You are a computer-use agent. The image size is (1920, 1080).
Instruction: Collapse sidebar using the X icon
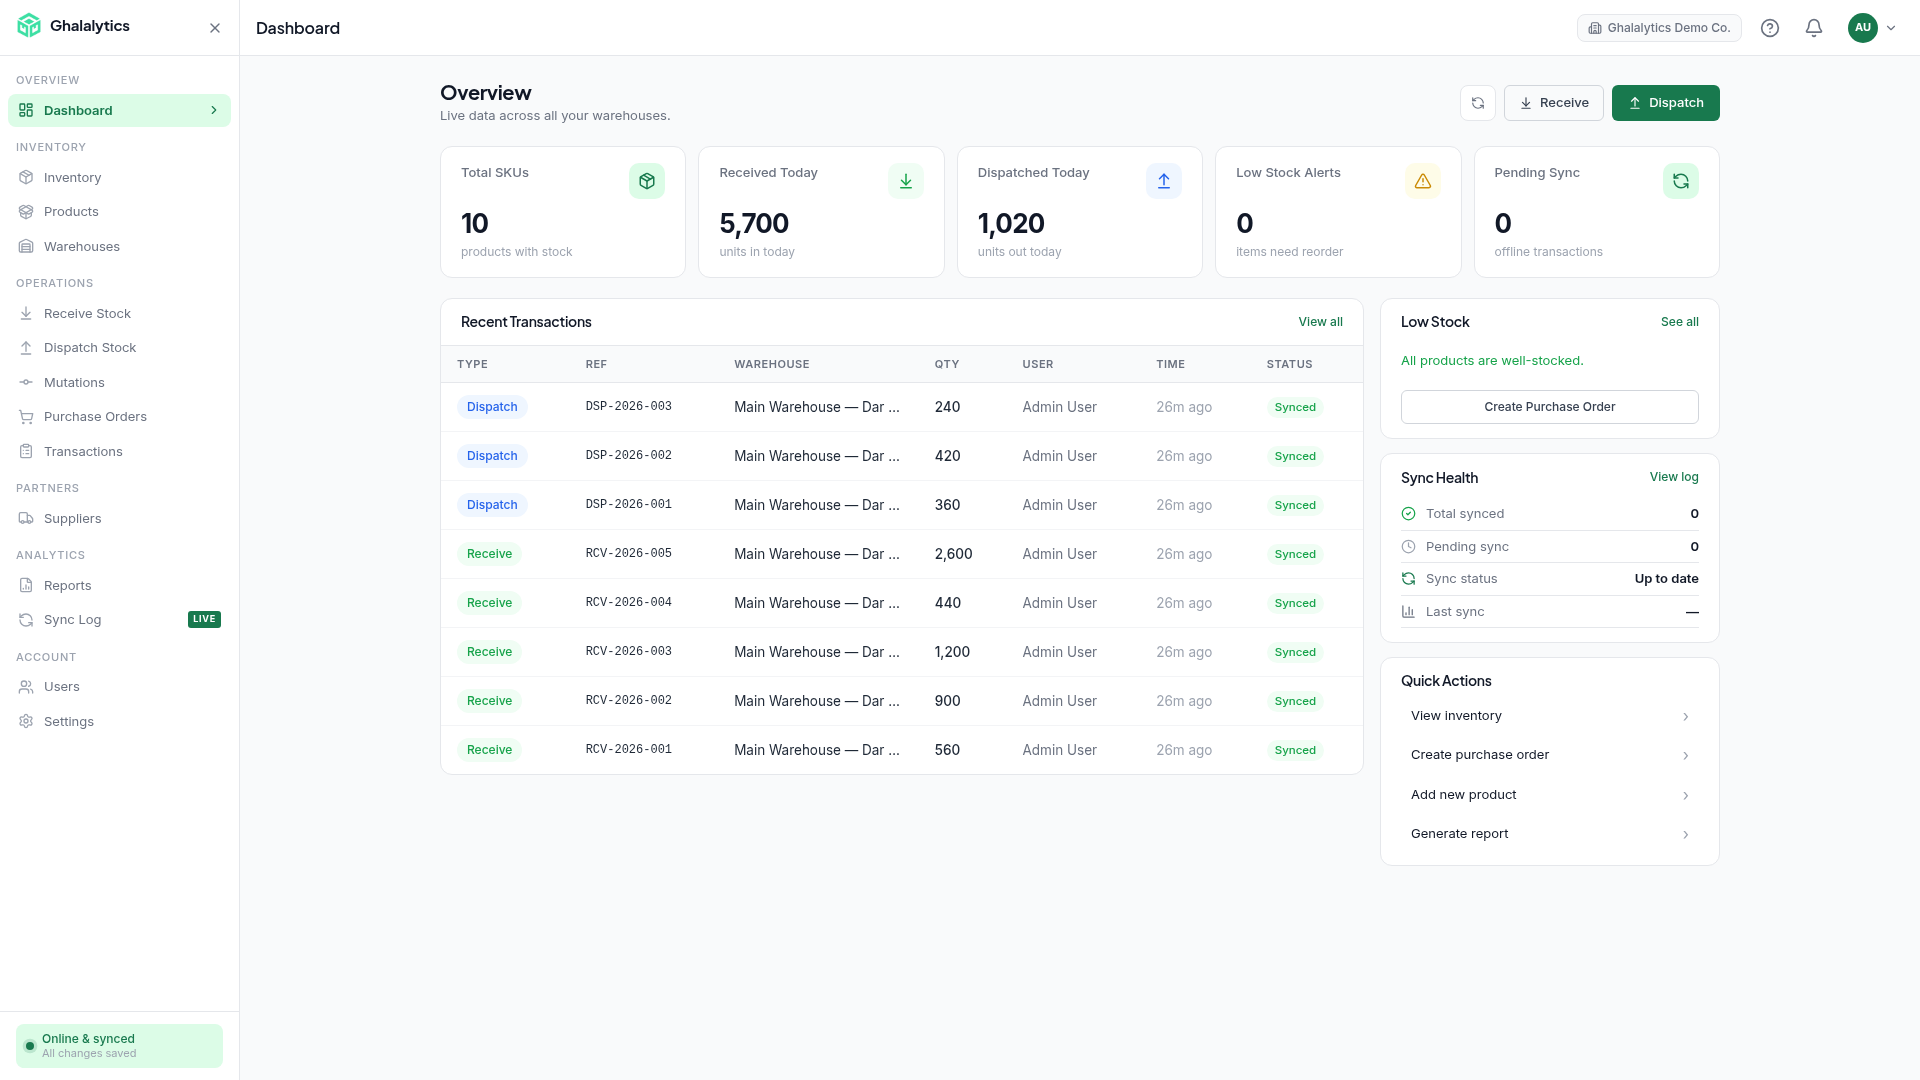pyautogui.click(x=214, y=28)
